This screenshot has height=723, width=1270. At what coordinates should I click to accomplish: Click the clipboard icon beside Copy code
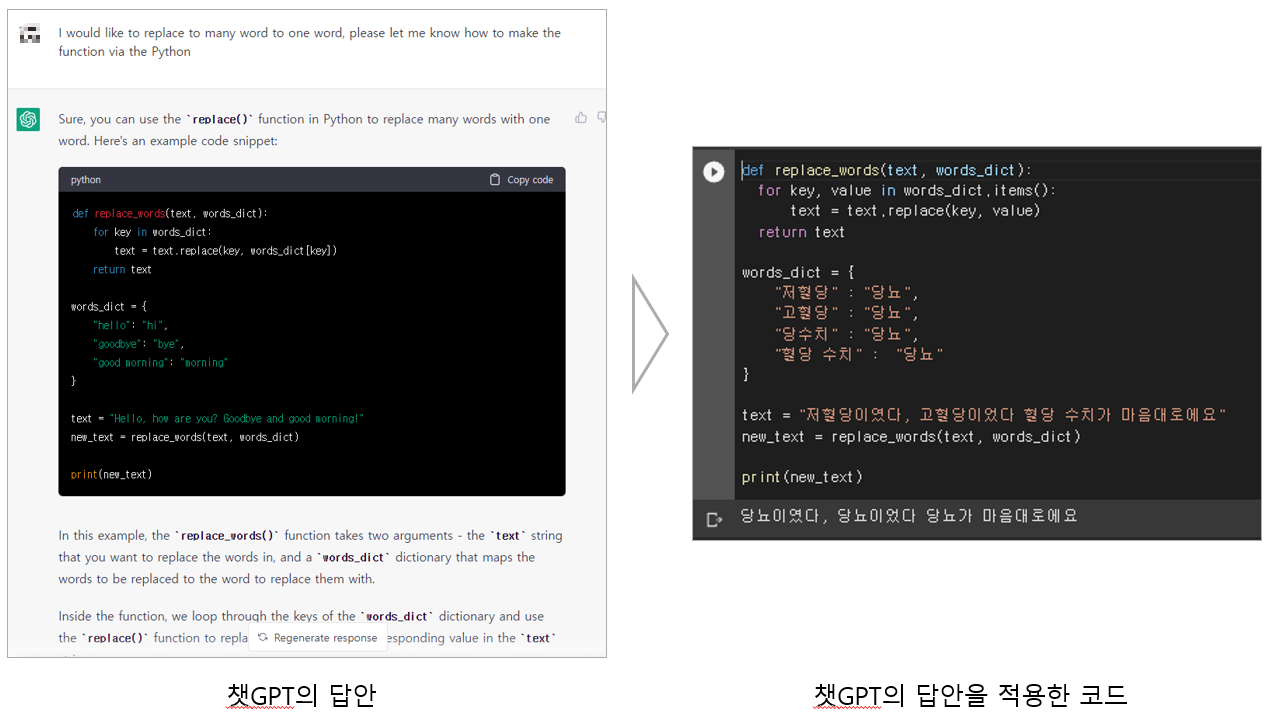tap(494, 180)
